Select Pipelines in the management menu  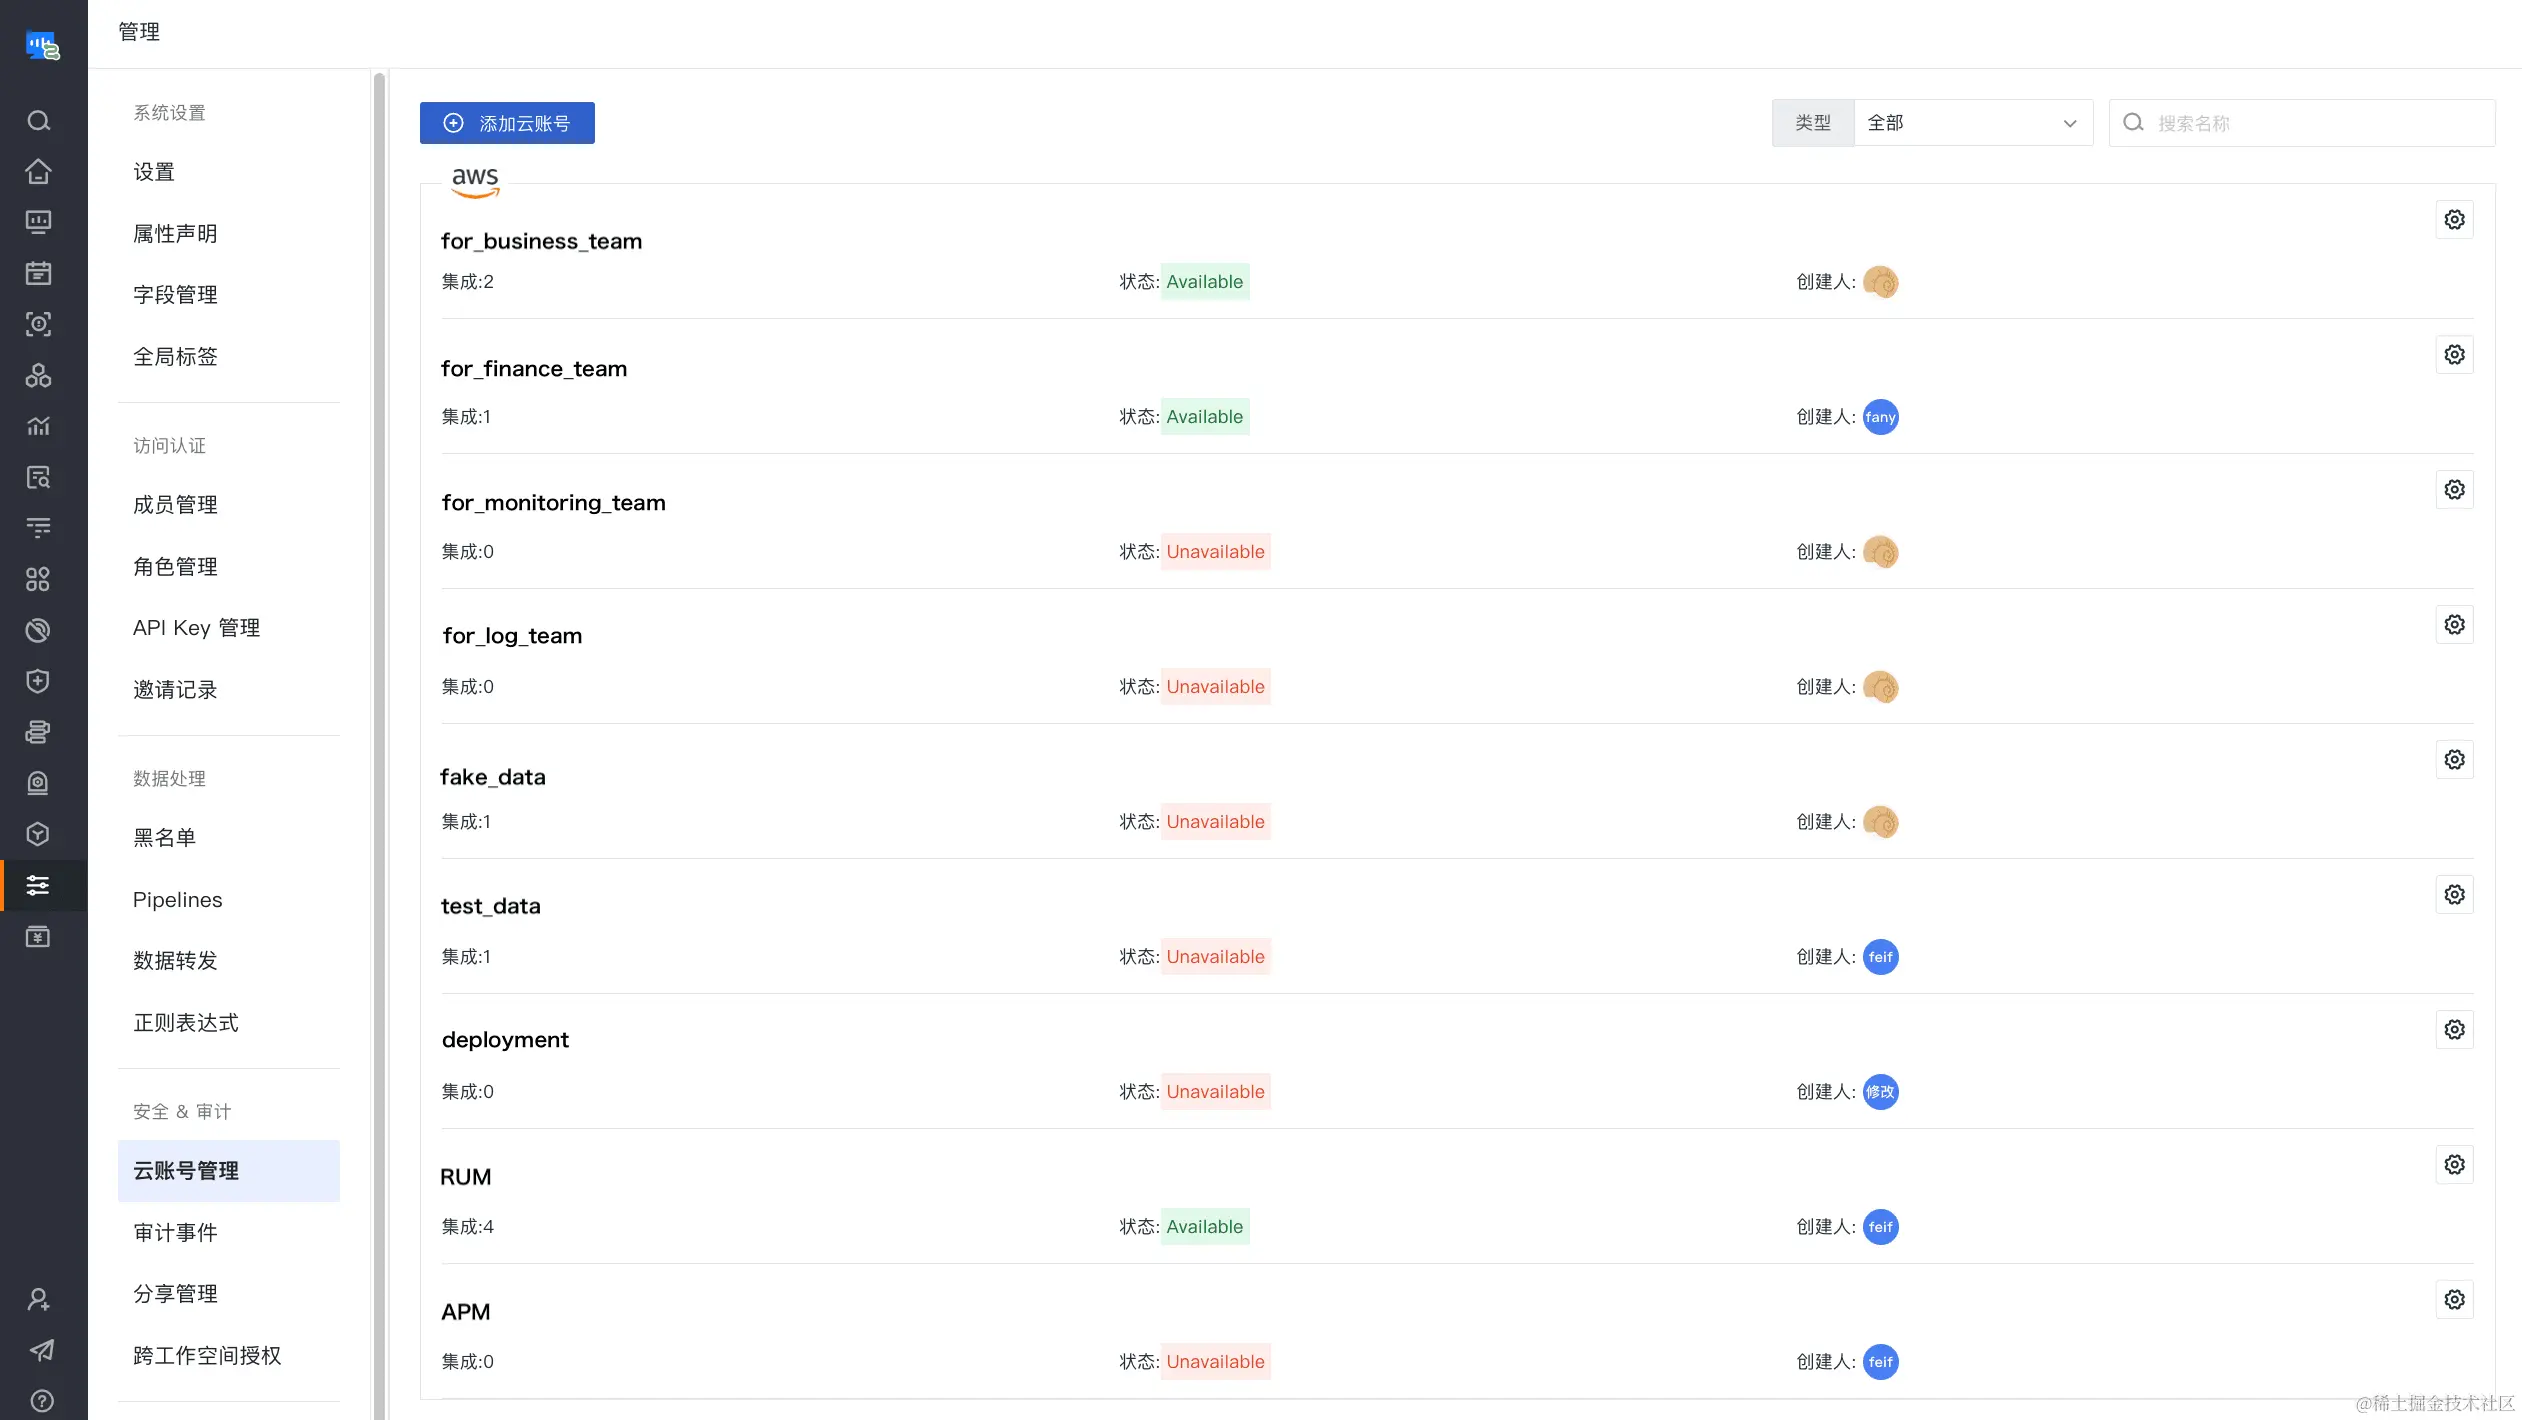click(177, 900)
